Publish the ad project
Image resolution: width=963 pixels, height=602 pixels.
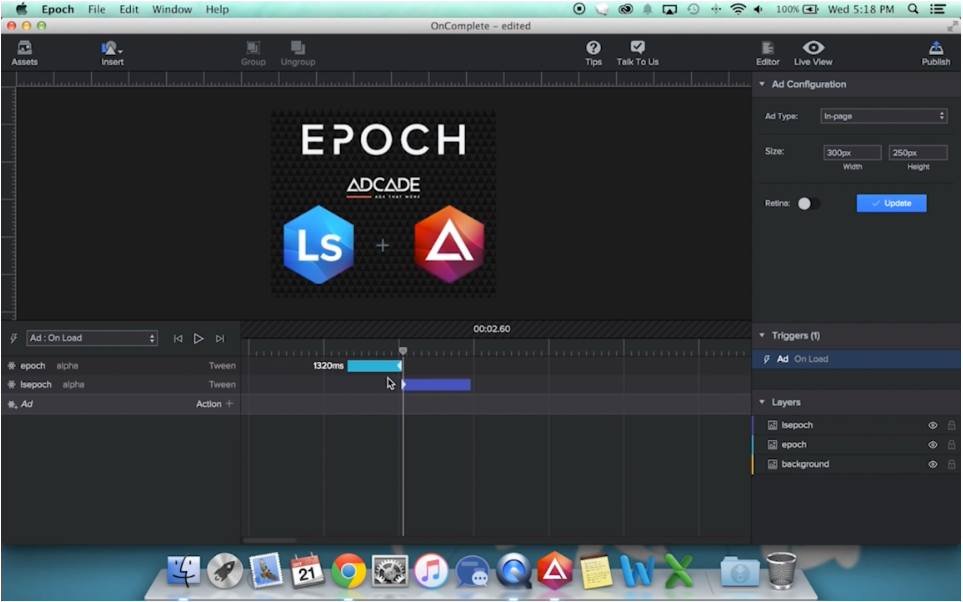935,53
